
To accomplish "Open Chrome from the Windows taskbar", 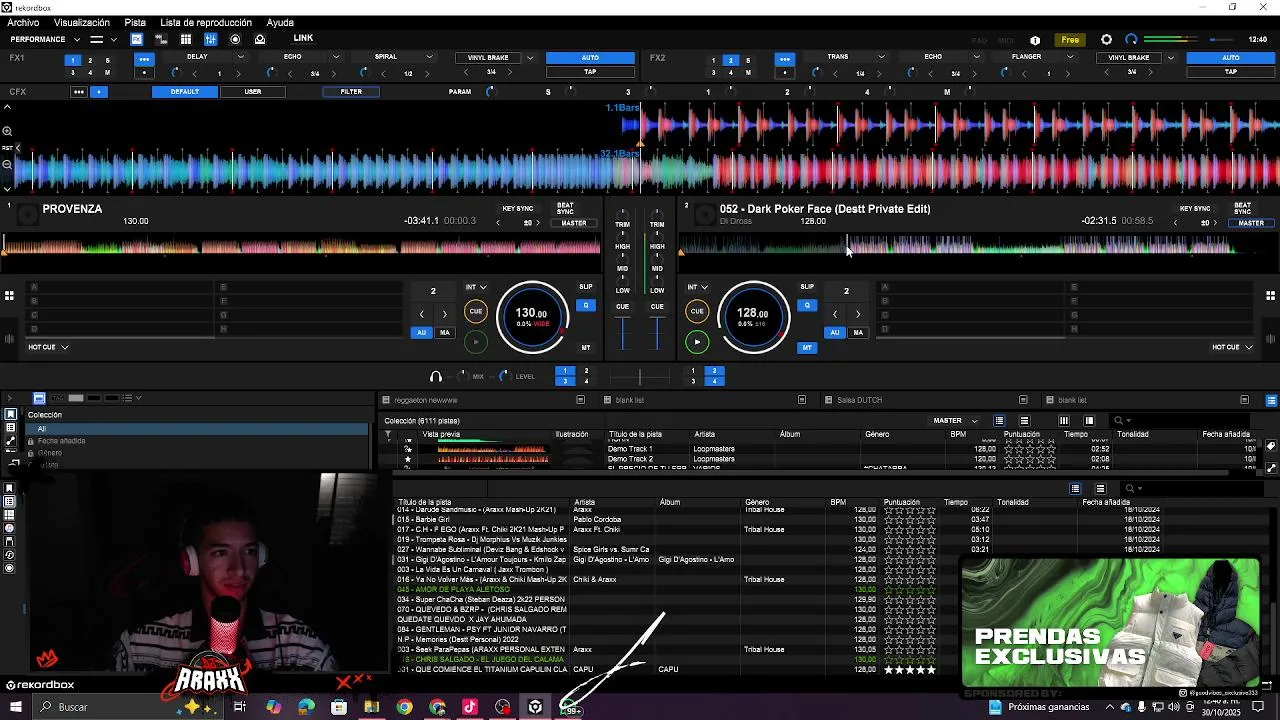I will [404, 707].
